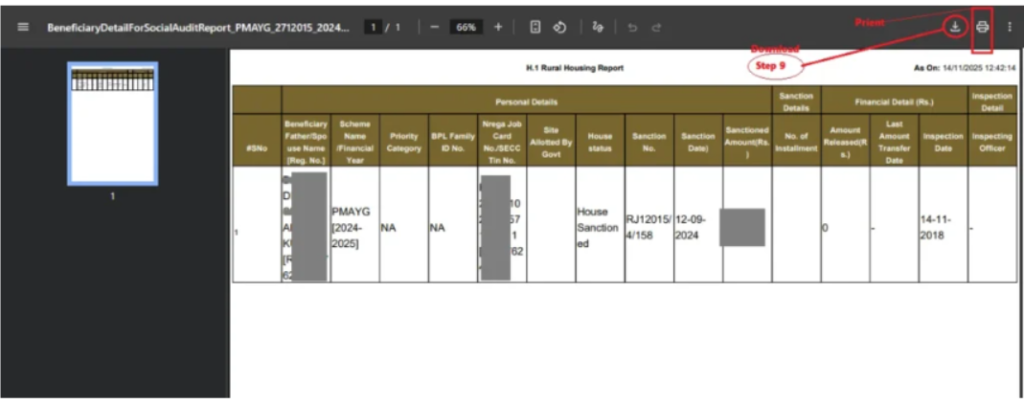
Task: Click the PDF file name title
Action: tap(198, 28)
